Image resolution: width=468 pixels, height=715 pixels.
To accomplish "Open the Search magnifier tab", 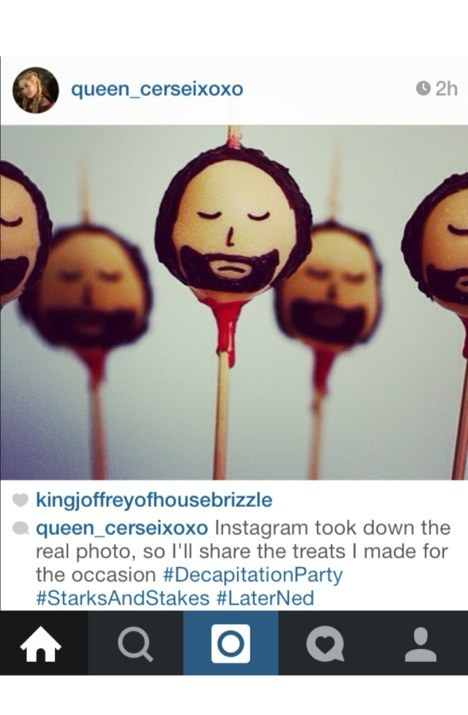I will coord(135,644).
